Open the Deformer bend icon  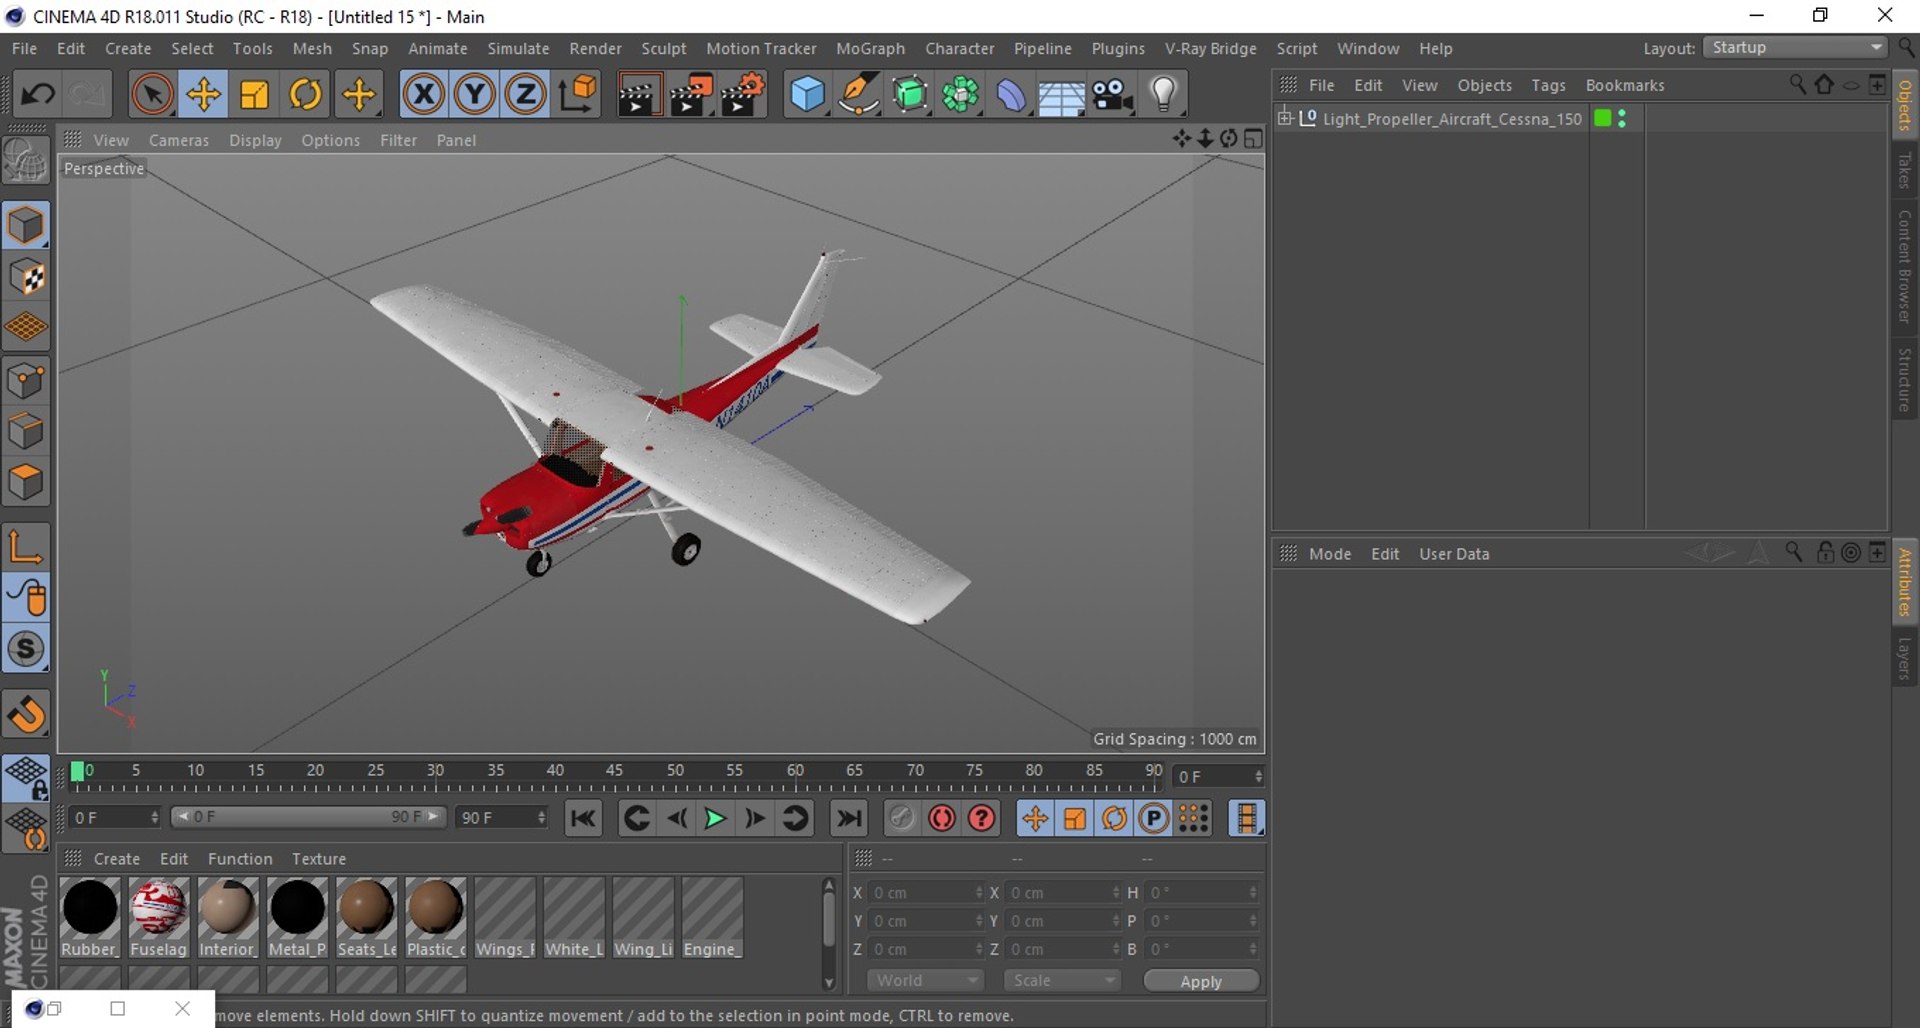tap(1011, 95)
